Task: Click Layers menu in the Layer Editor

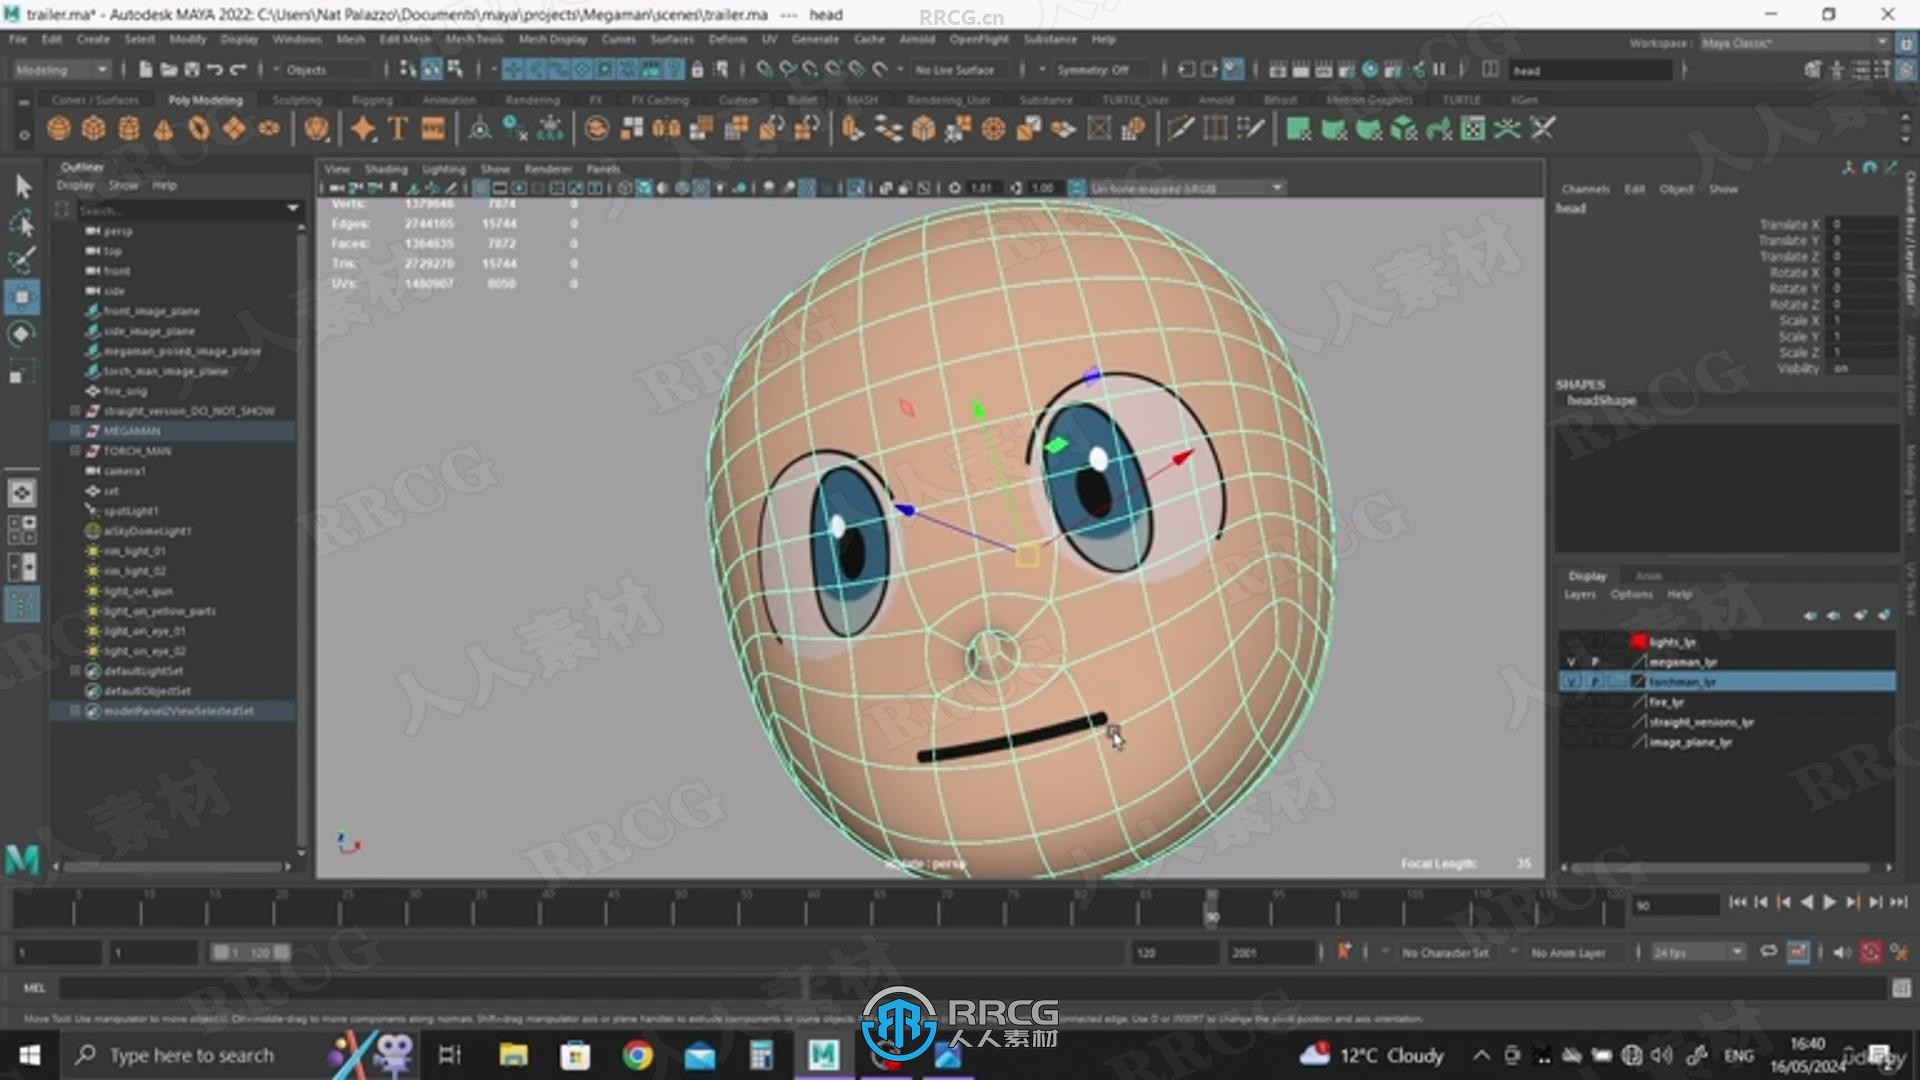Action: [x=1580, y=595]
